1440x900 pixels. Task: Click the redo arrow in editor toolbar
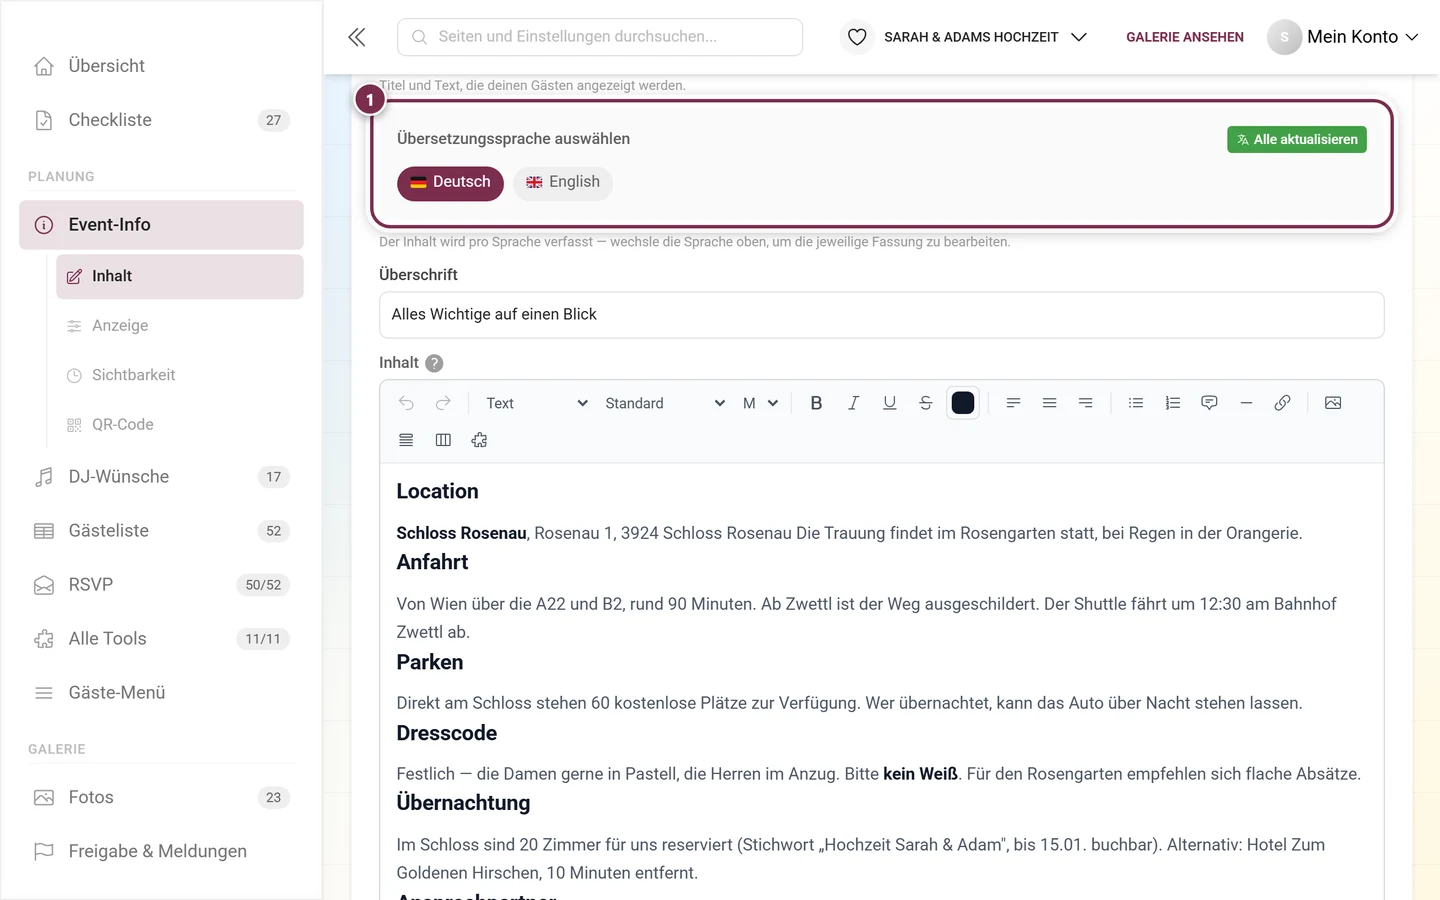coord(443,403)
